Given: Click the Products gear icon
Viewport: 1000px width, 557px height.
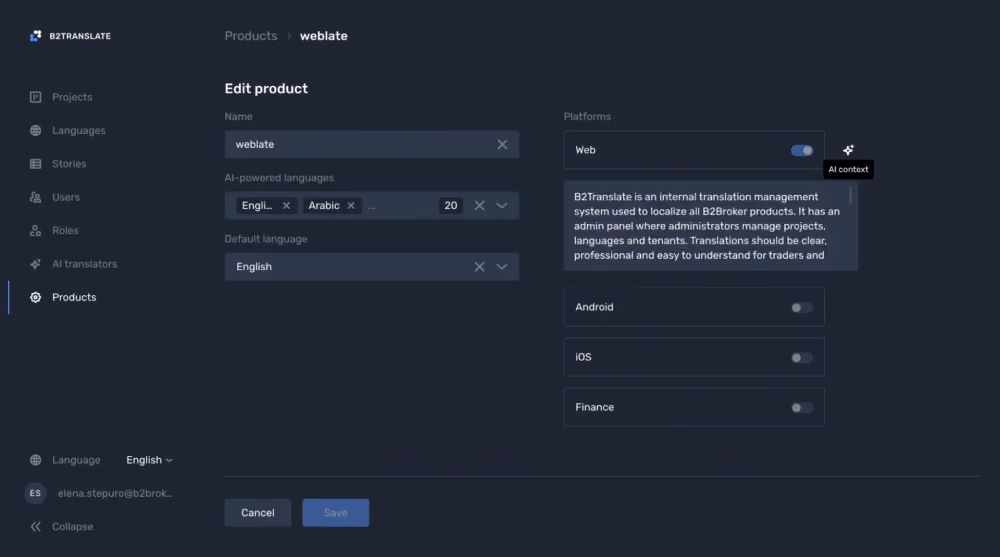Looking at the screenshot, I should click(x=36, y=297).
